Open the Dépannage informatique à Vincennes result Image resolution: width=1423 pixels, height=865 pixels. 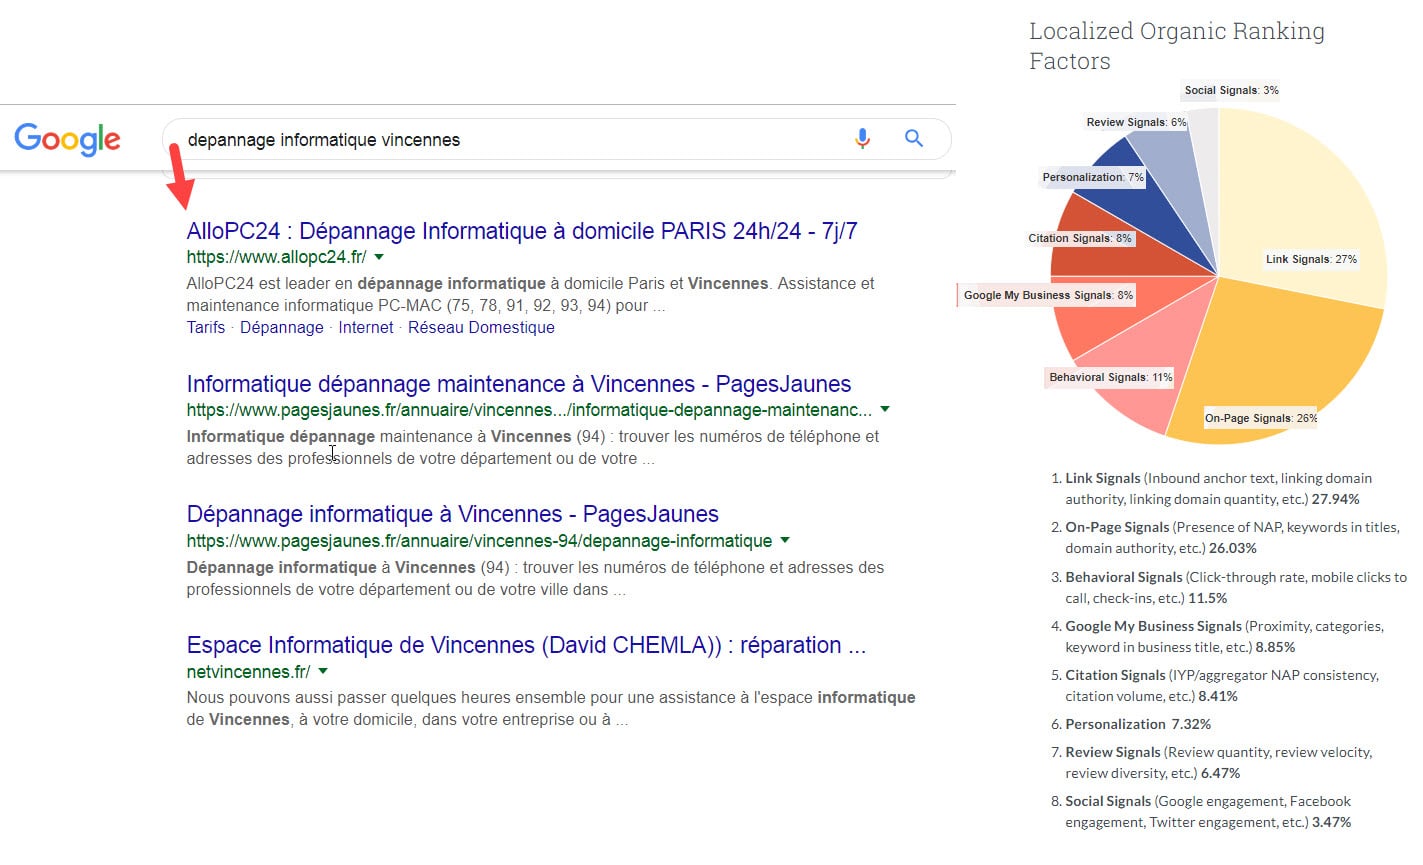[x=452, y=513]
